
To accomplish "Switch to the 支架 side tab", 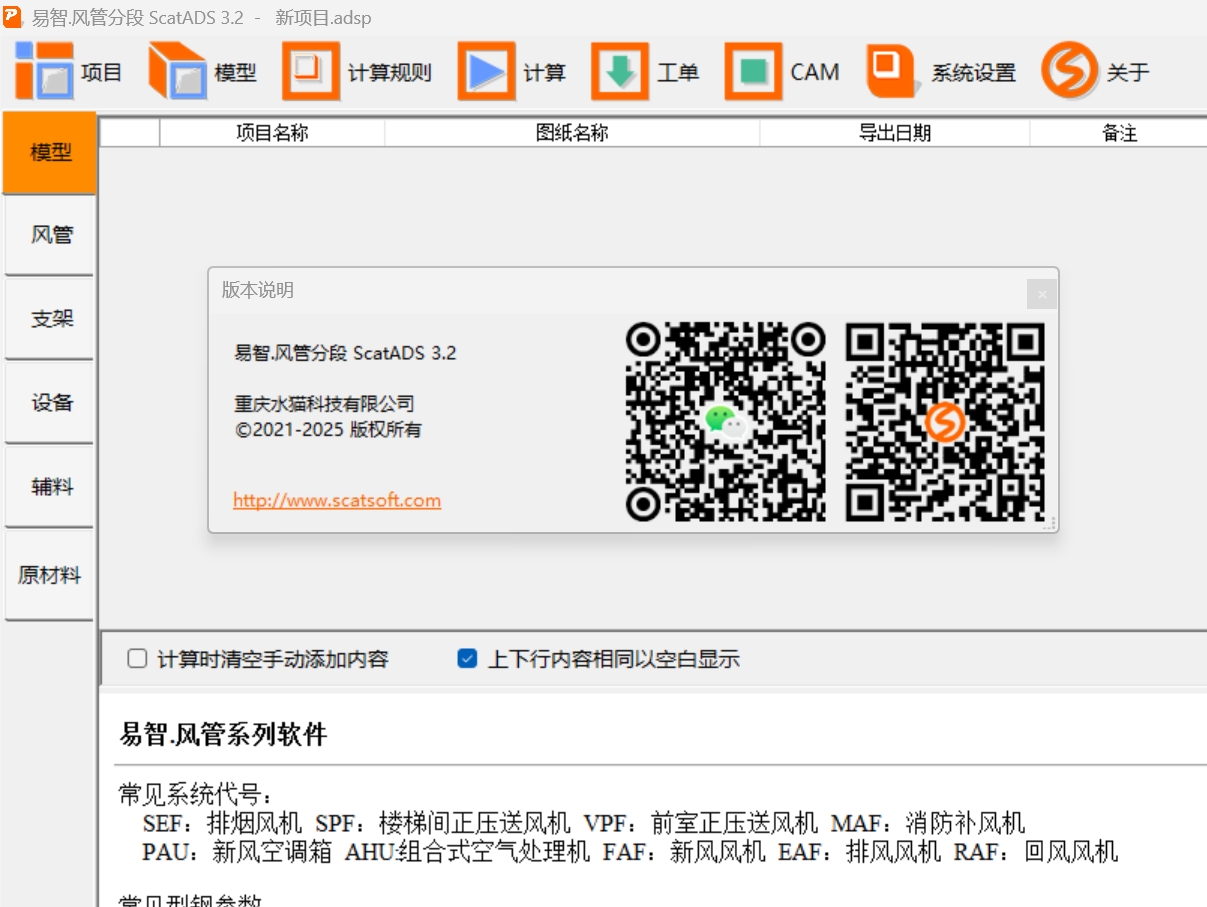I will (x=51, y=319).
